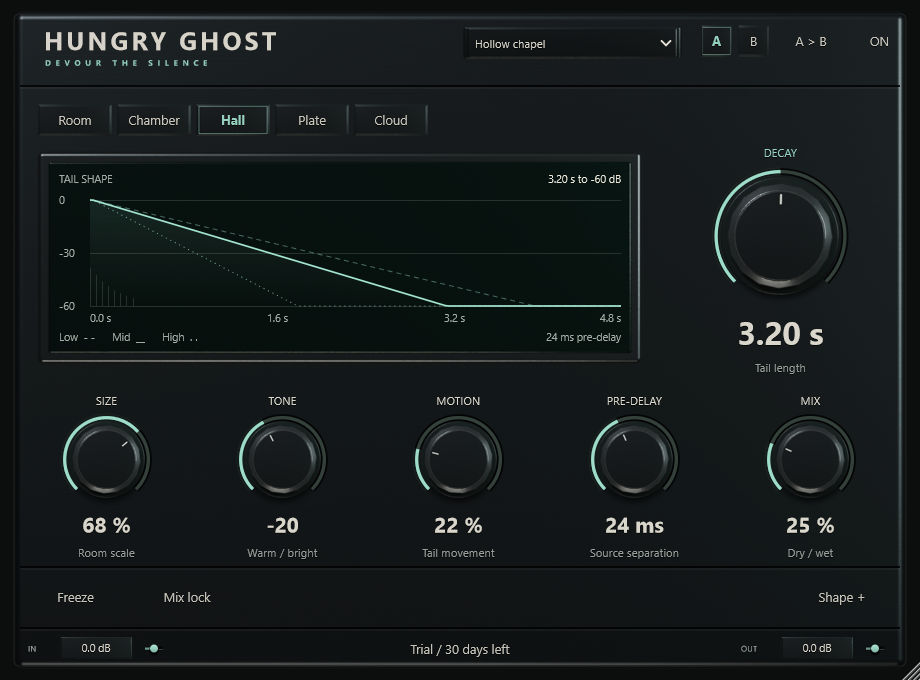
Task: Click the Mid band legend entry
Action: pyautogui.click(x=128, y=337)
